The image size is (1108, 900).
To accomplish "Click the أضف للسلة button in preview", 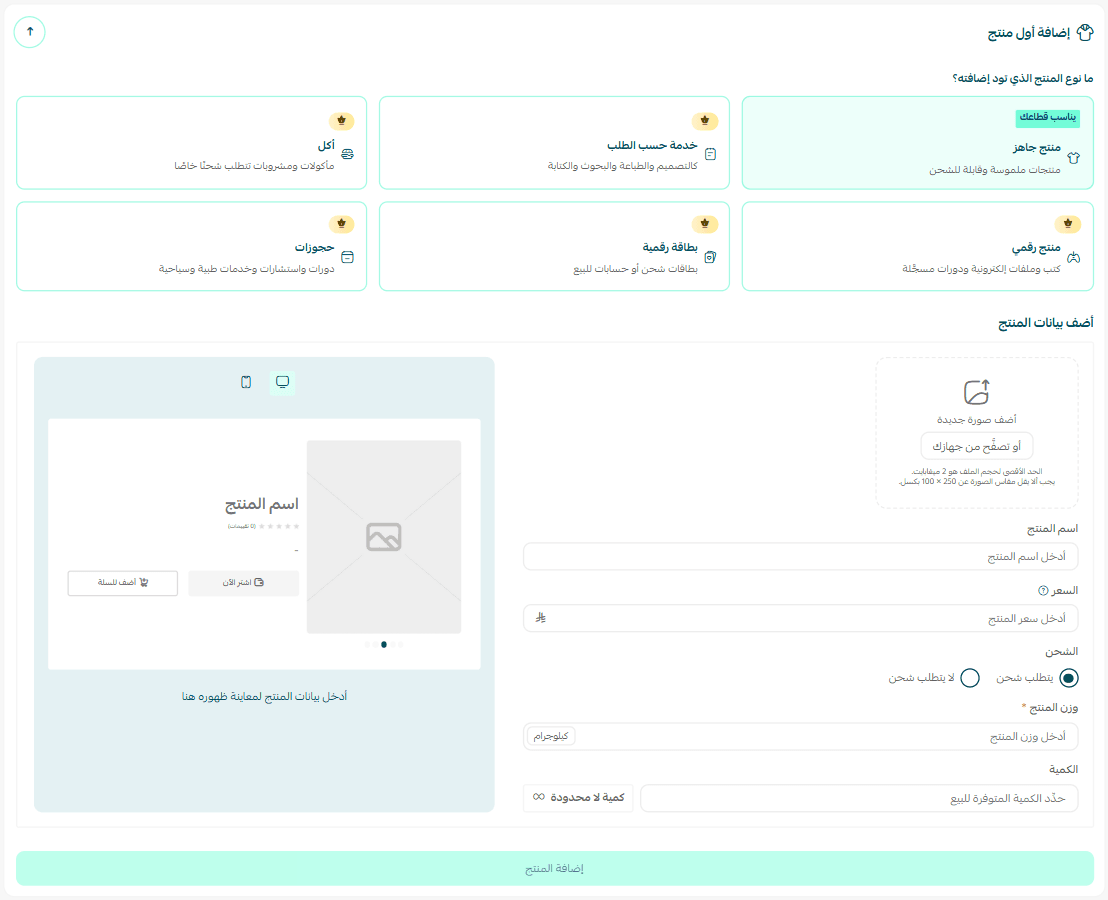I will (x=123, y=583).
